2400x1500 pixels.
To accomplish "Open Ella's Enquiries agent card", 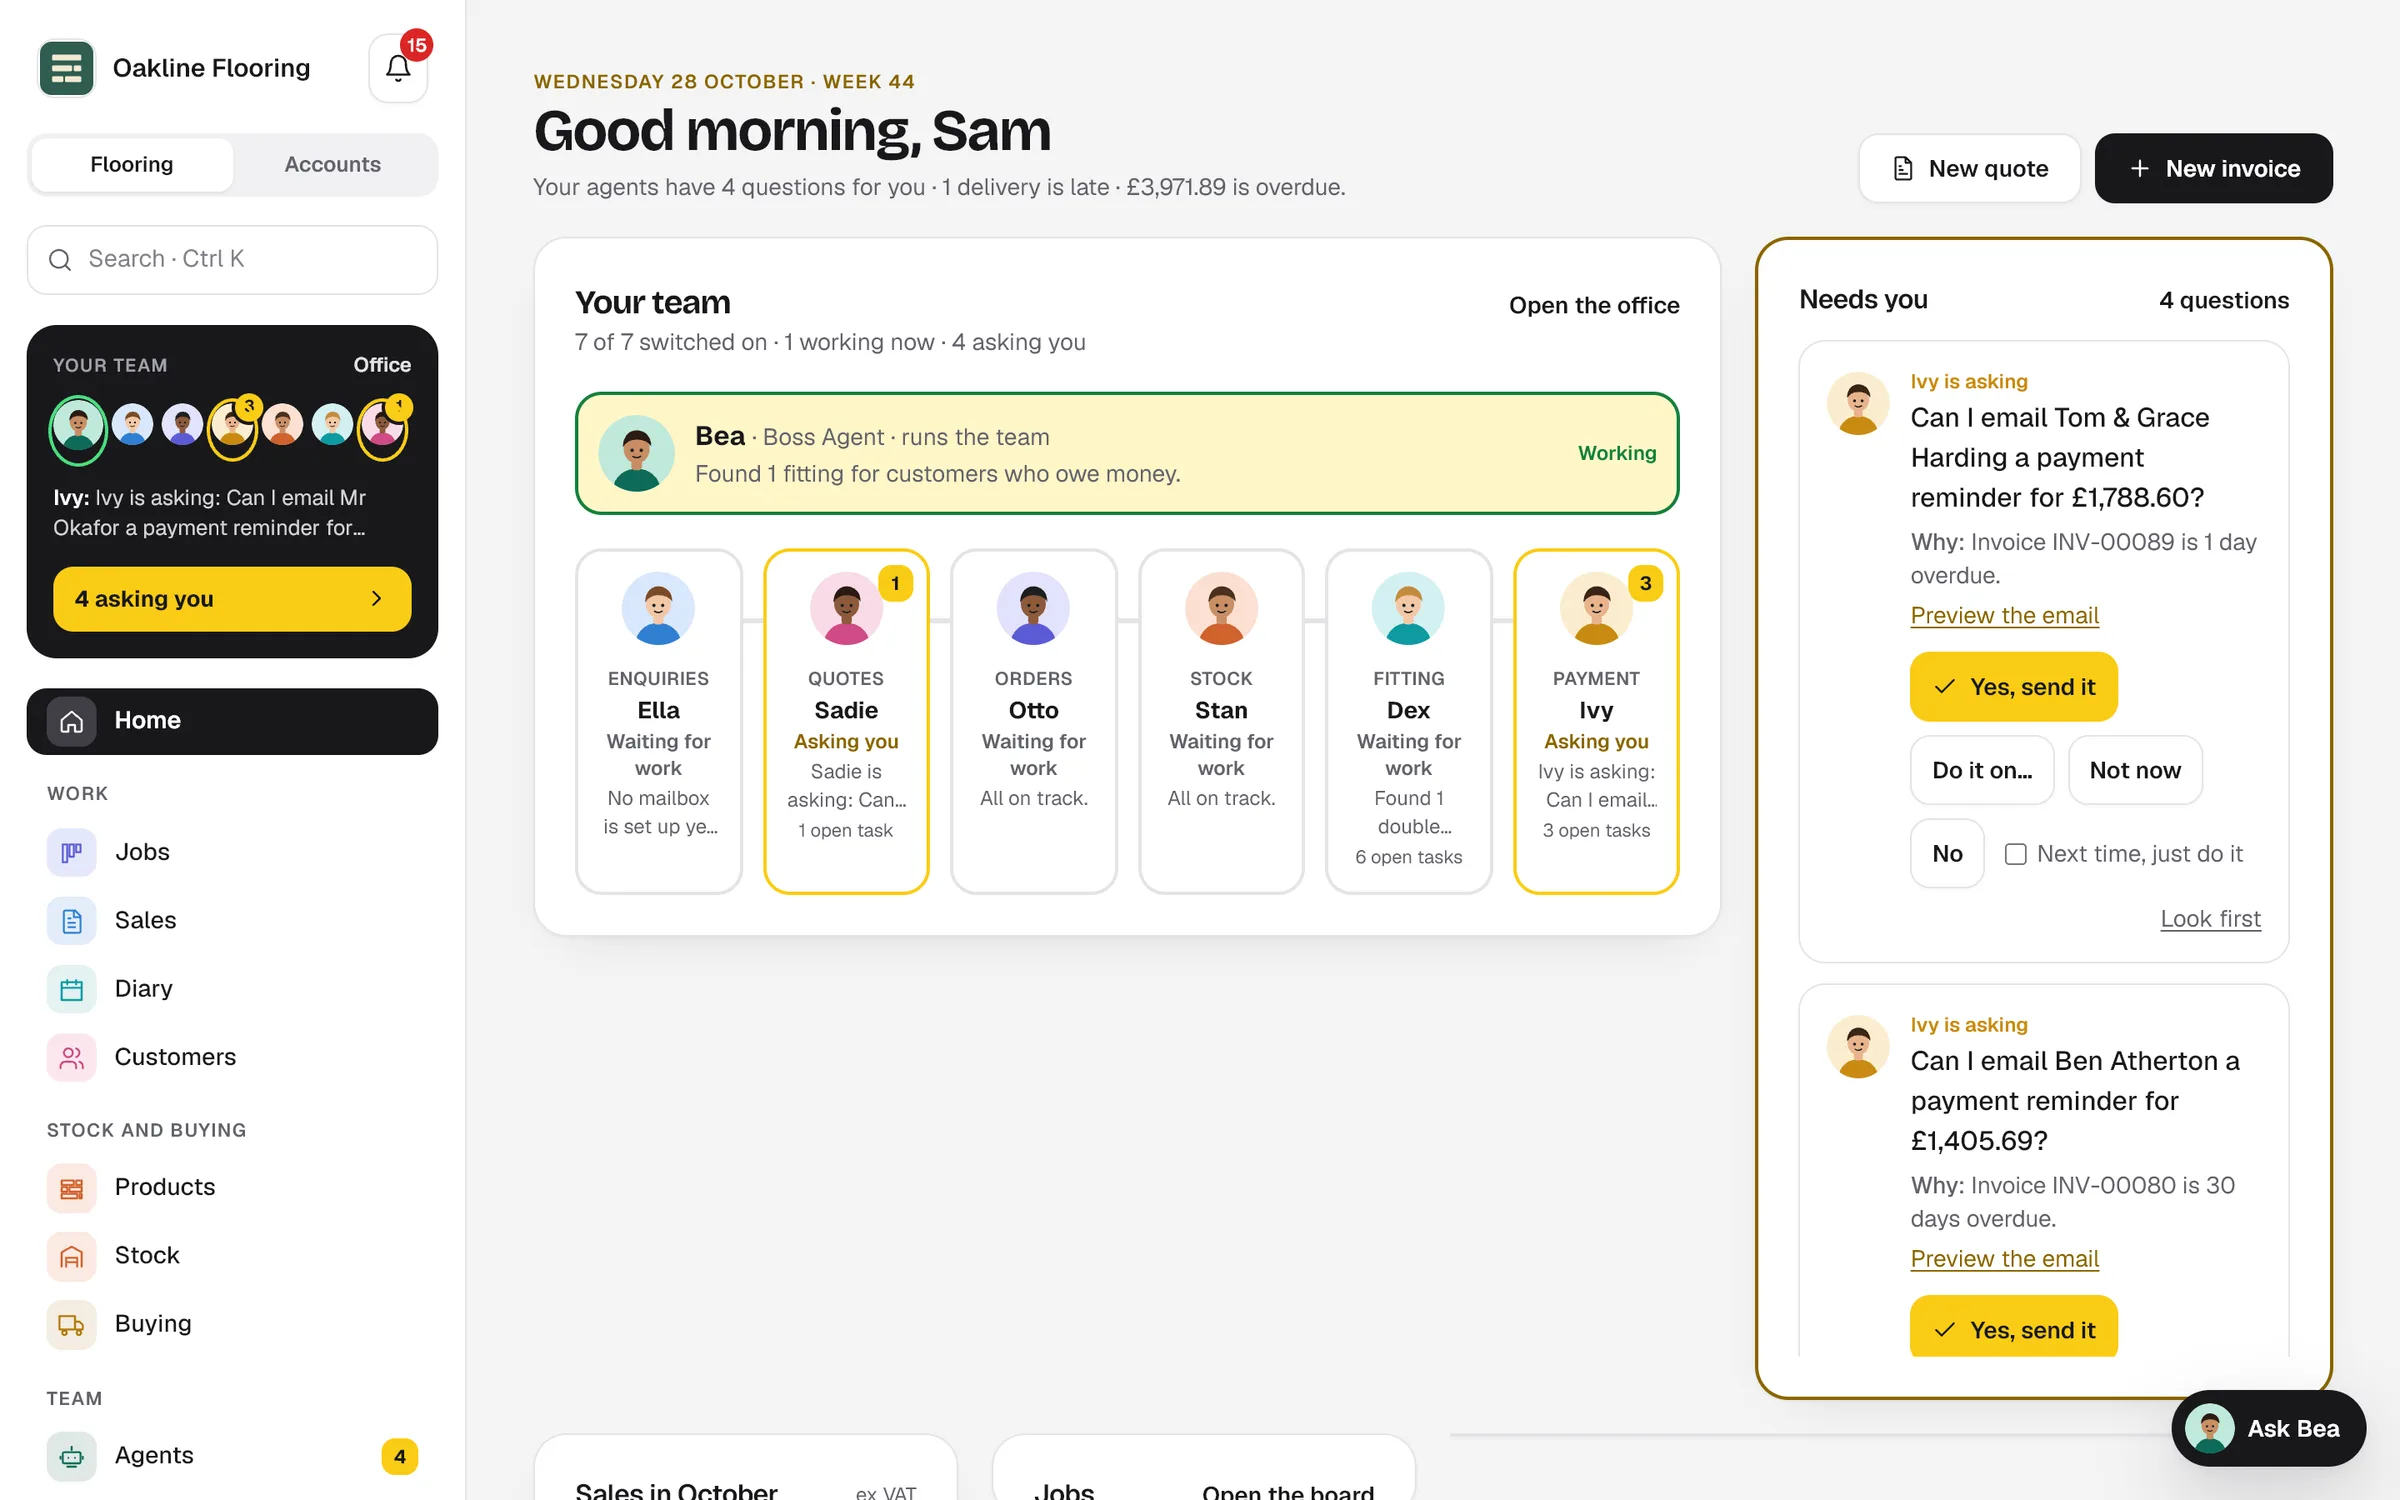I will 659,721.
